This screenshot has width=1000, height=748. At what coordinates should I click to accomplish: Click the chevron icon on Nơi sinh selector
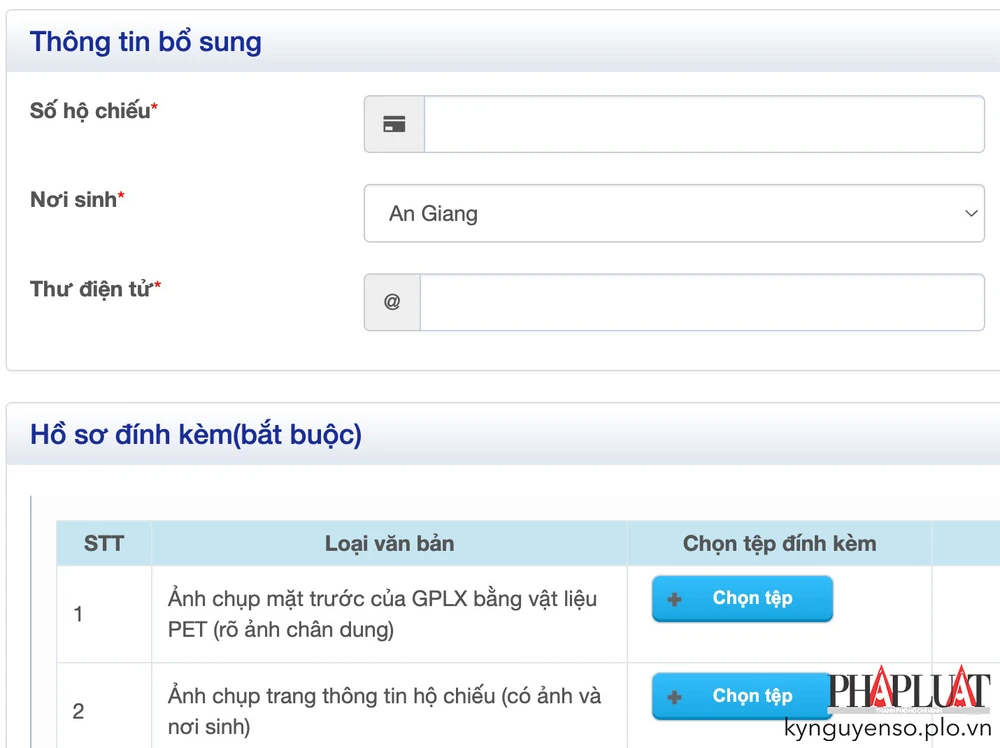coord(970,213)
